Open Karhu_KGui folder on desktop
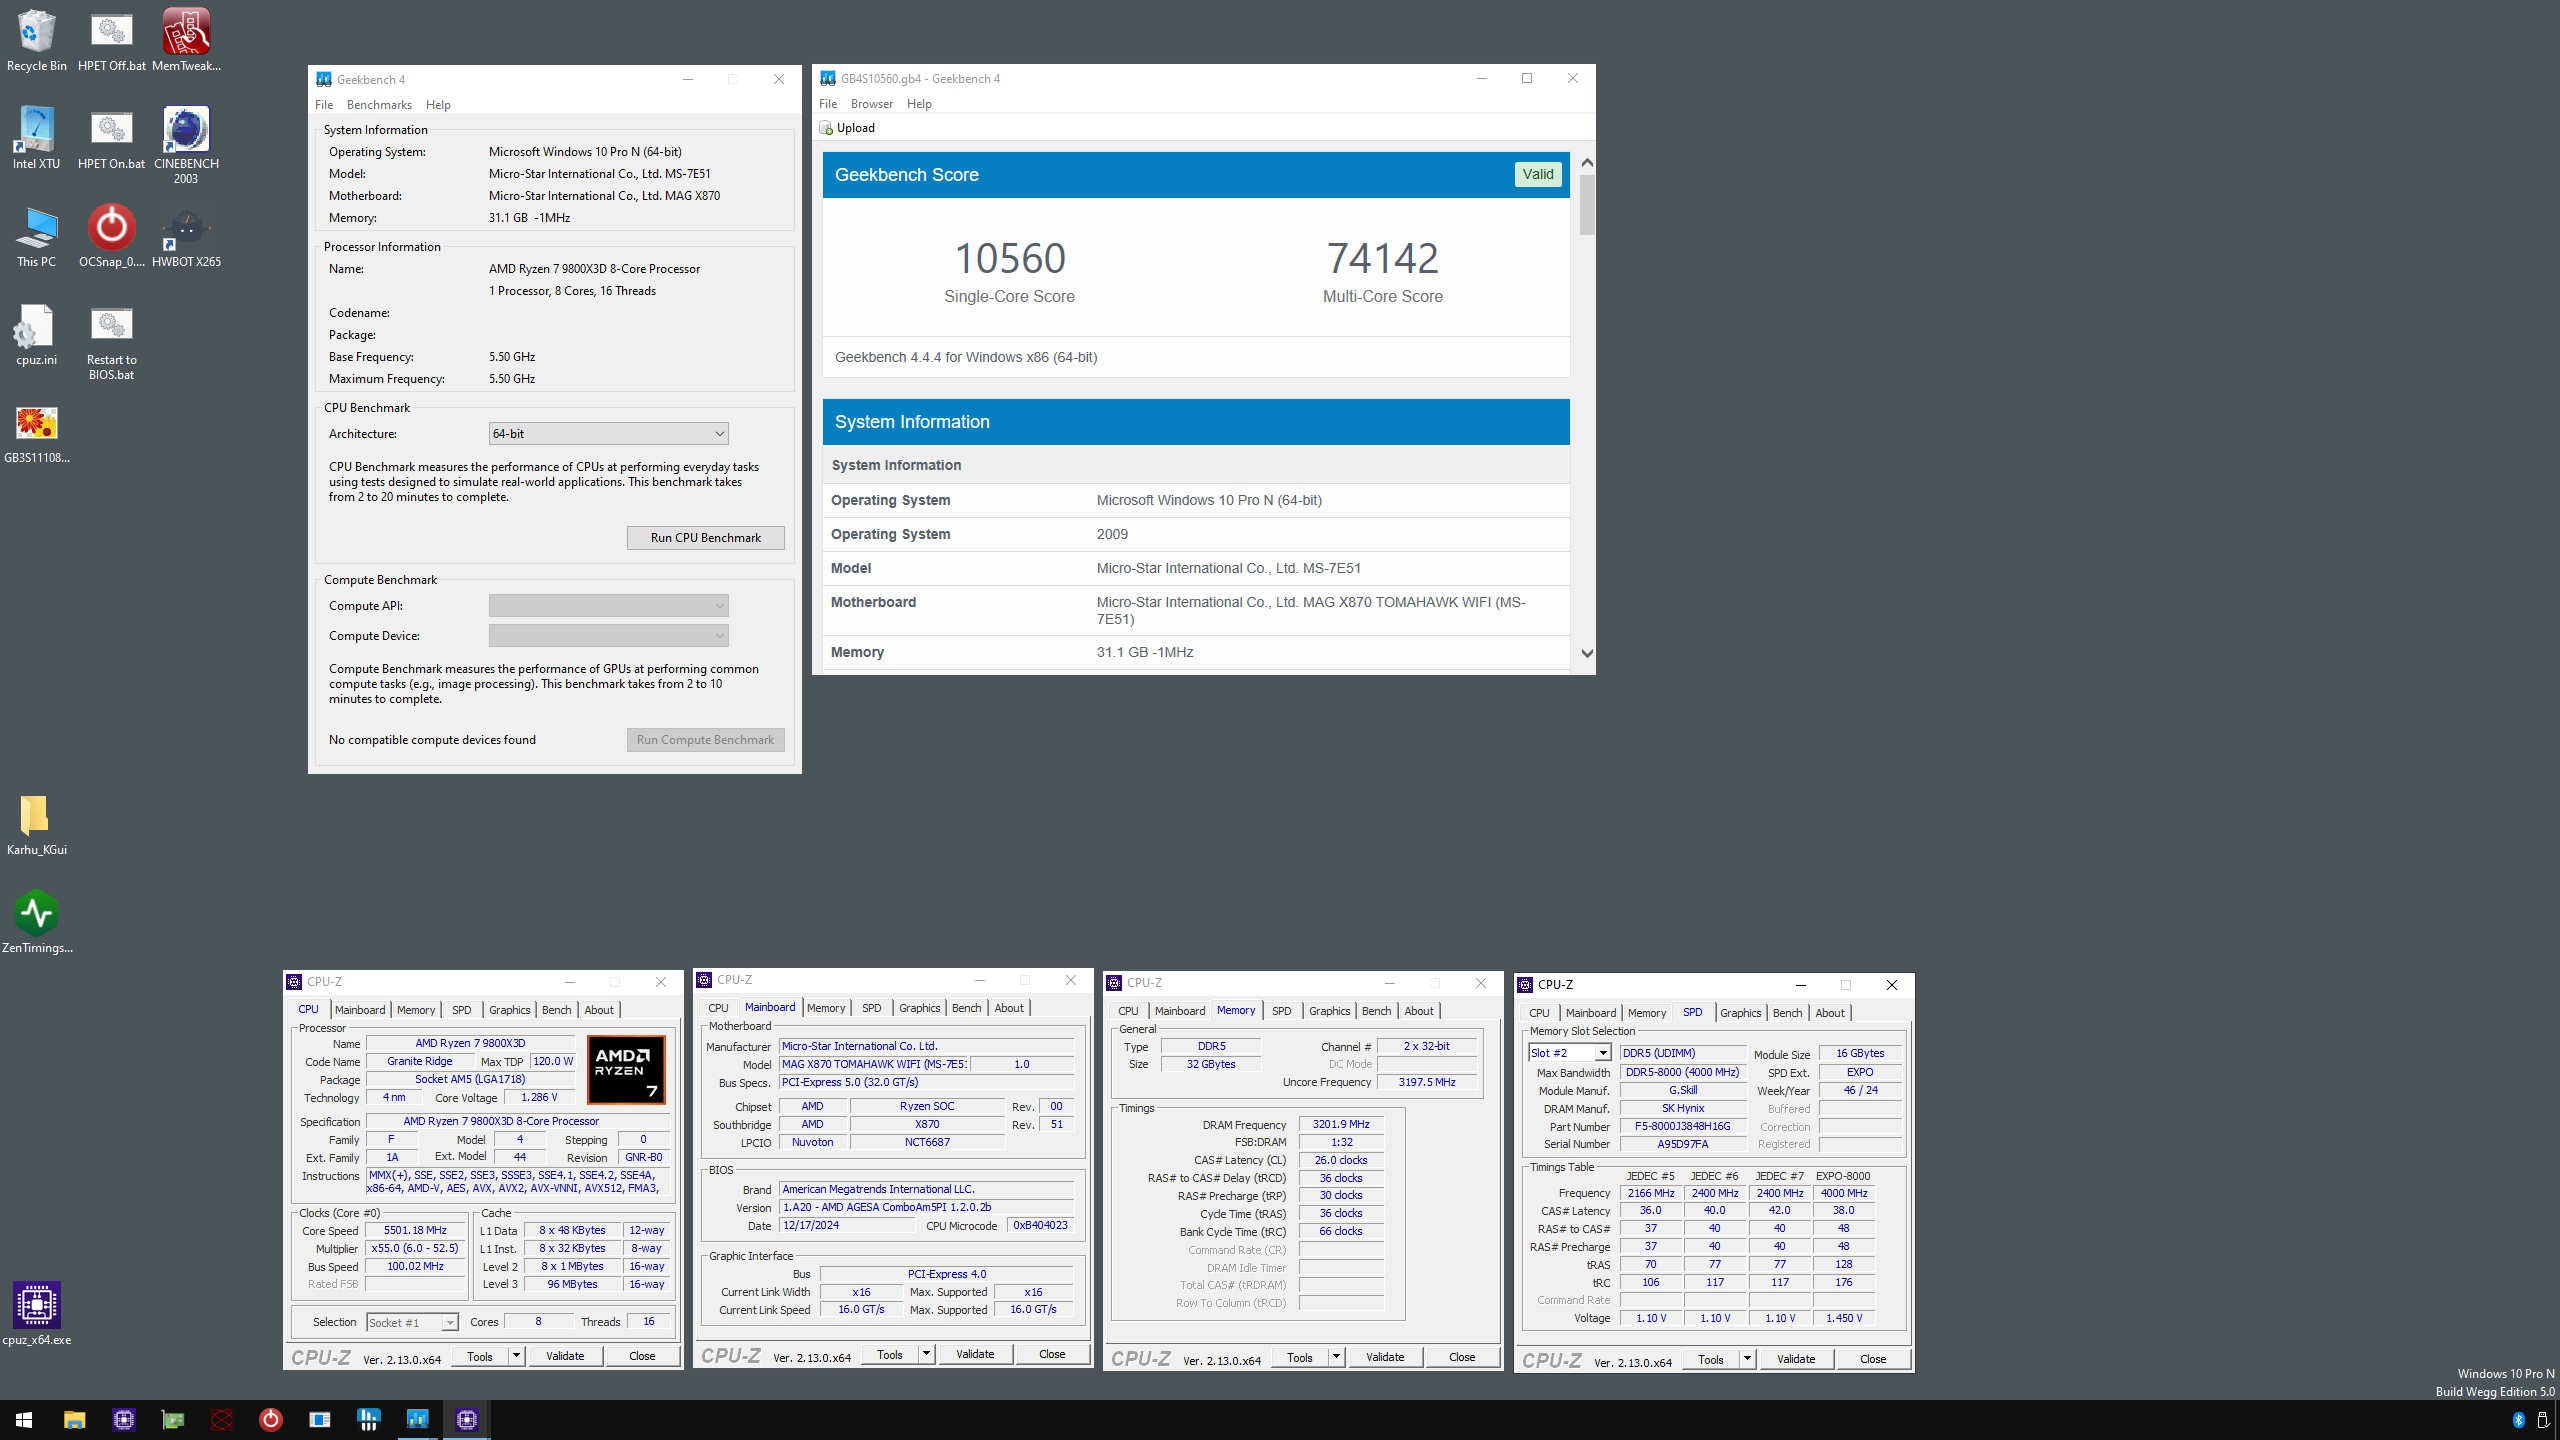2560x1440 pixels. (36, 824)
